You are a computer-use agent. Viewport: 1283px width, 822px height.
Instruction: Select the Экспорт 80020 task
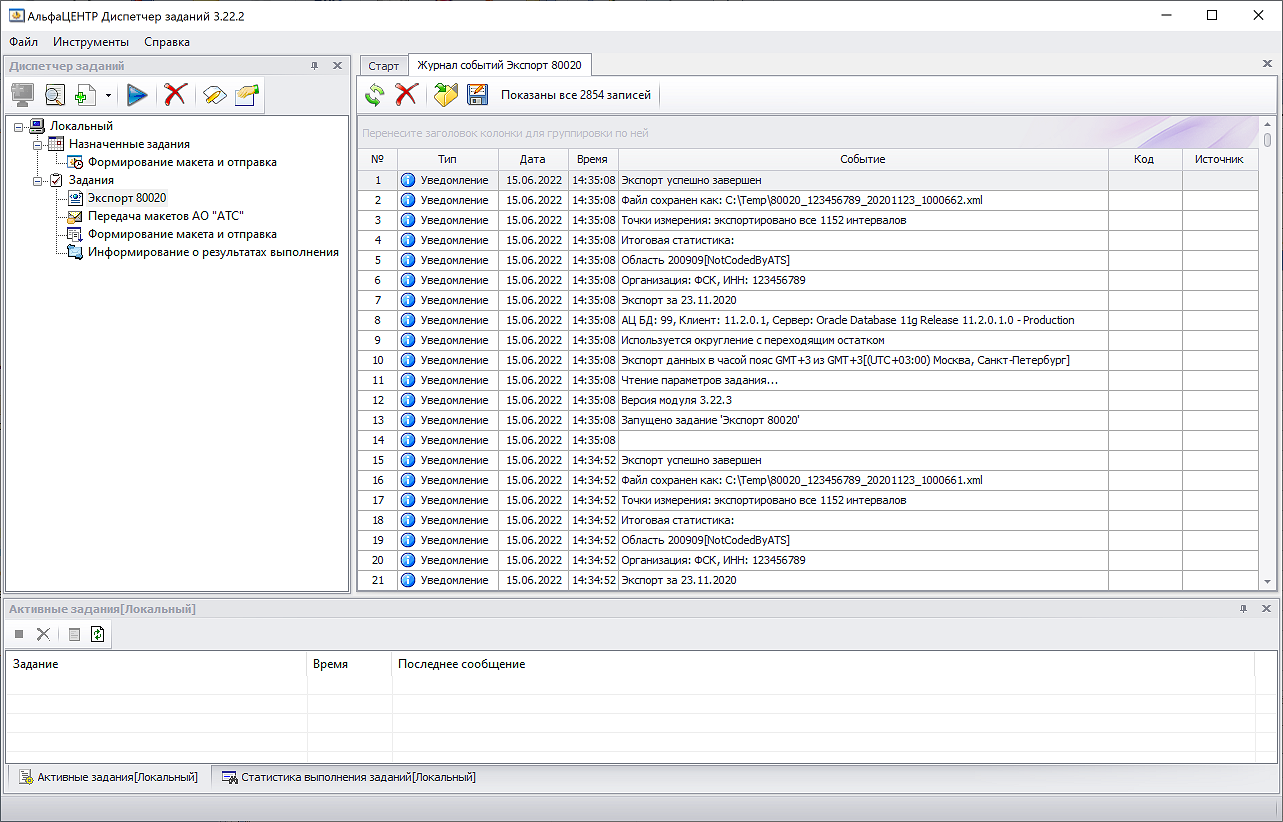pyautogui.click(x=127, y=198)
